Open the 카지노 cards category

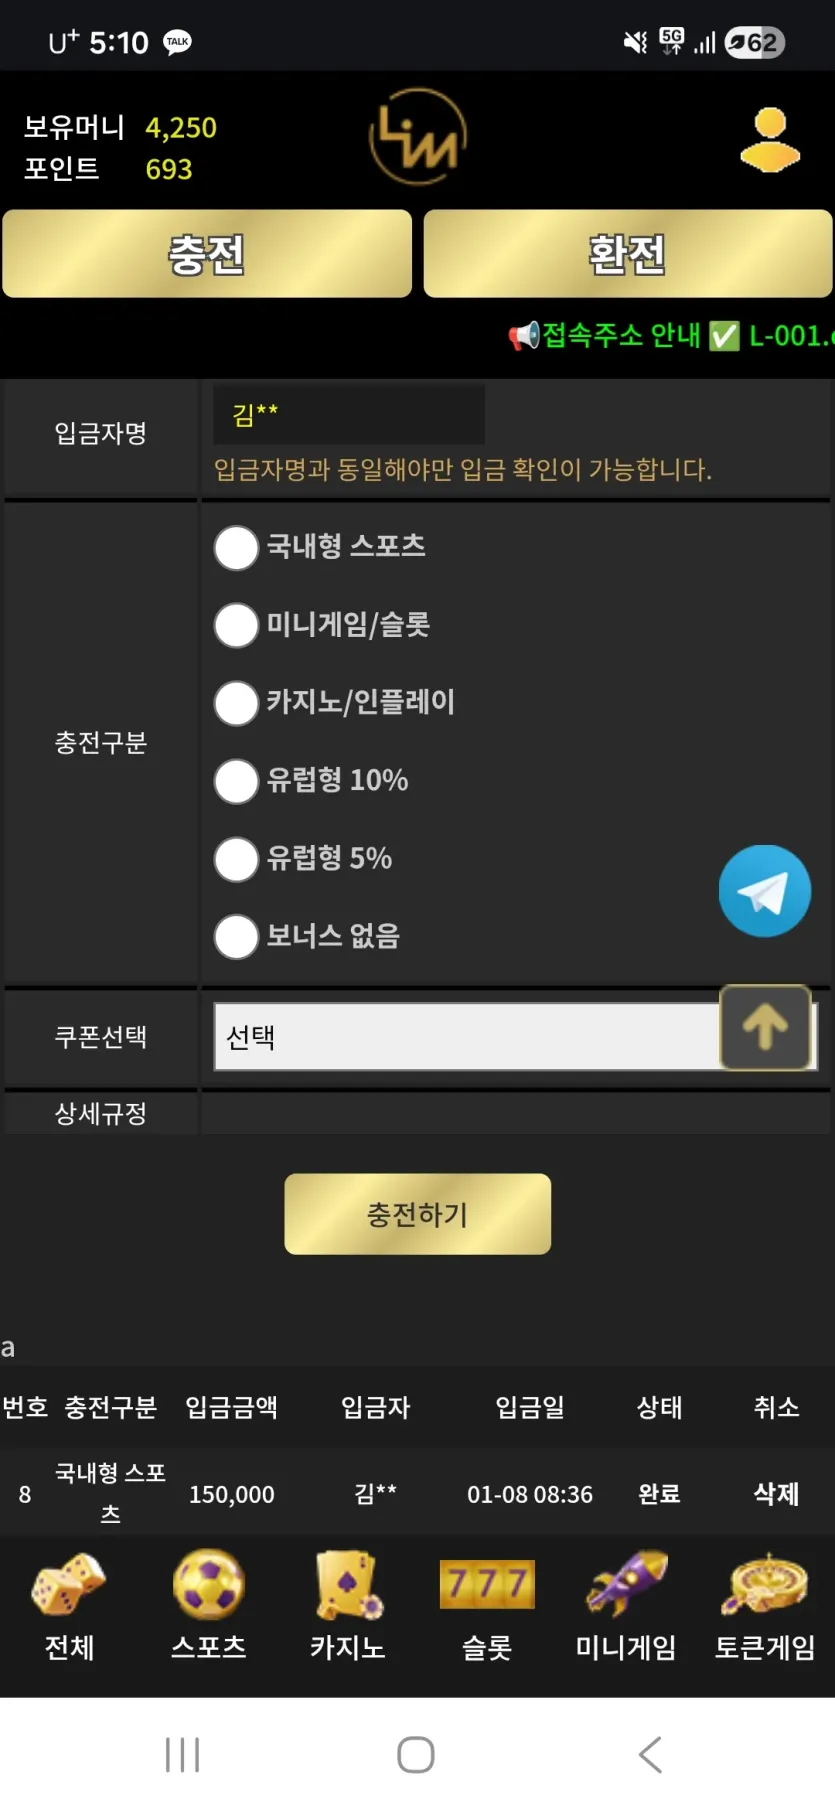pyautogui.click(x=347, y=1606)
